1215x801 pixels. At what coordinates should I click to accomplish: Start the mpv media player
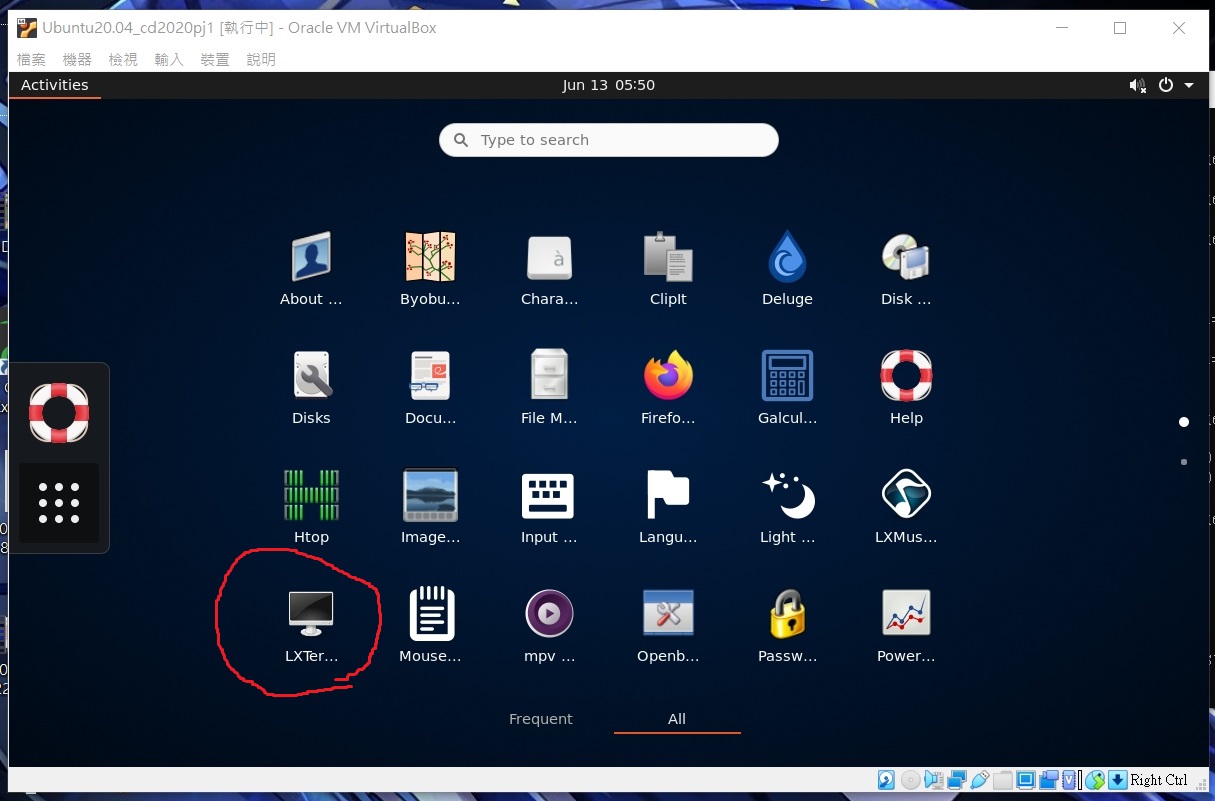coord(549,614)
